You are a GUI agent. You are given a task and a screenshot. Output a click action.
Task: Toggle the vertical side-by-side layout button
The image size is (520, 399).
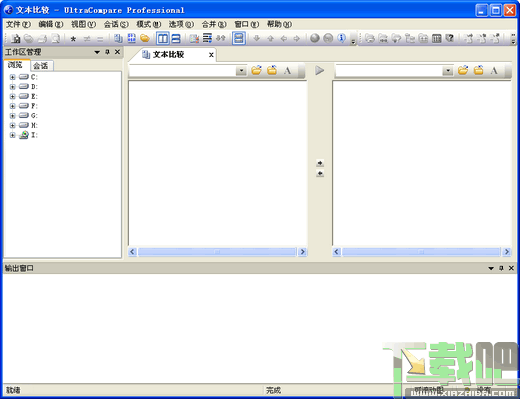click(x=163, y=39)
